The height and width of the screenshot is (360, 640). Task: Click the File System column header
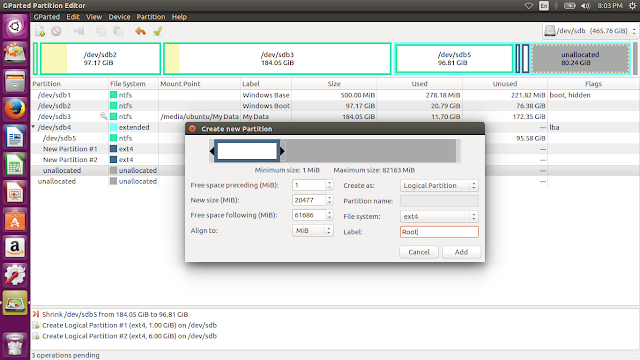click(x=133, y=84)
